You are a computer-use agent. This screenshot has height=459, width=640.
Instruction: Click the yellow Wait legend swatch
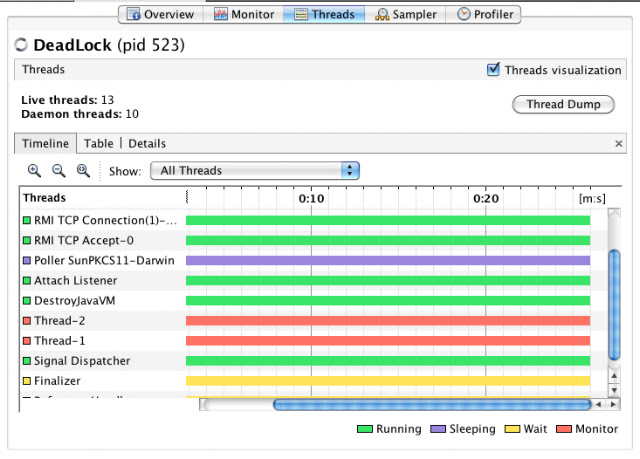click(512, 429)
